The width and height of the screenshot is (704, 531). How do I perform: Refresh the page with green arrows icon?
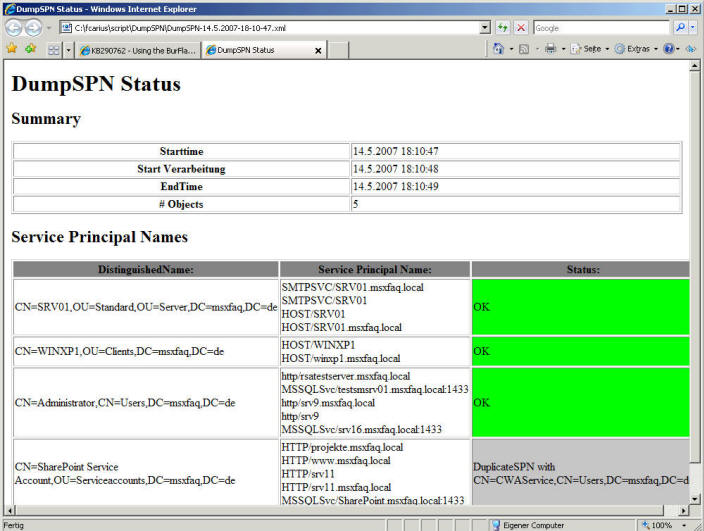point(503,28)
